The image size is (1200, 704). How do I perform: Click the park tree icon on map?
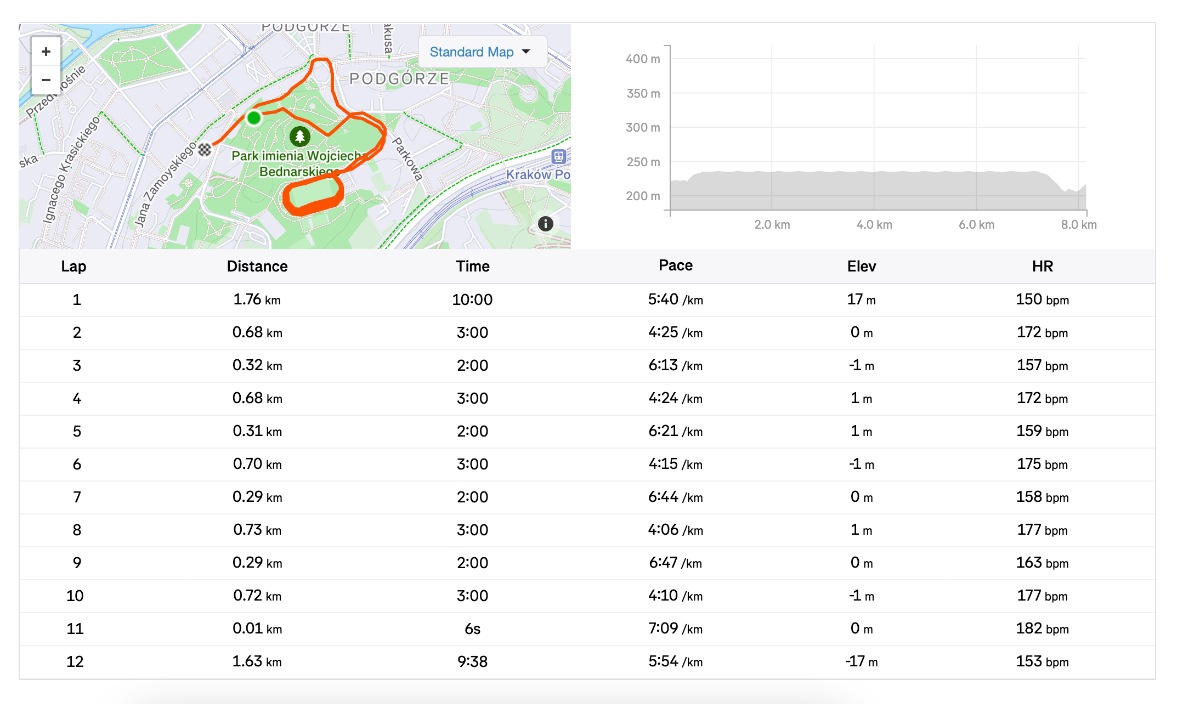[x=298, y=135]
